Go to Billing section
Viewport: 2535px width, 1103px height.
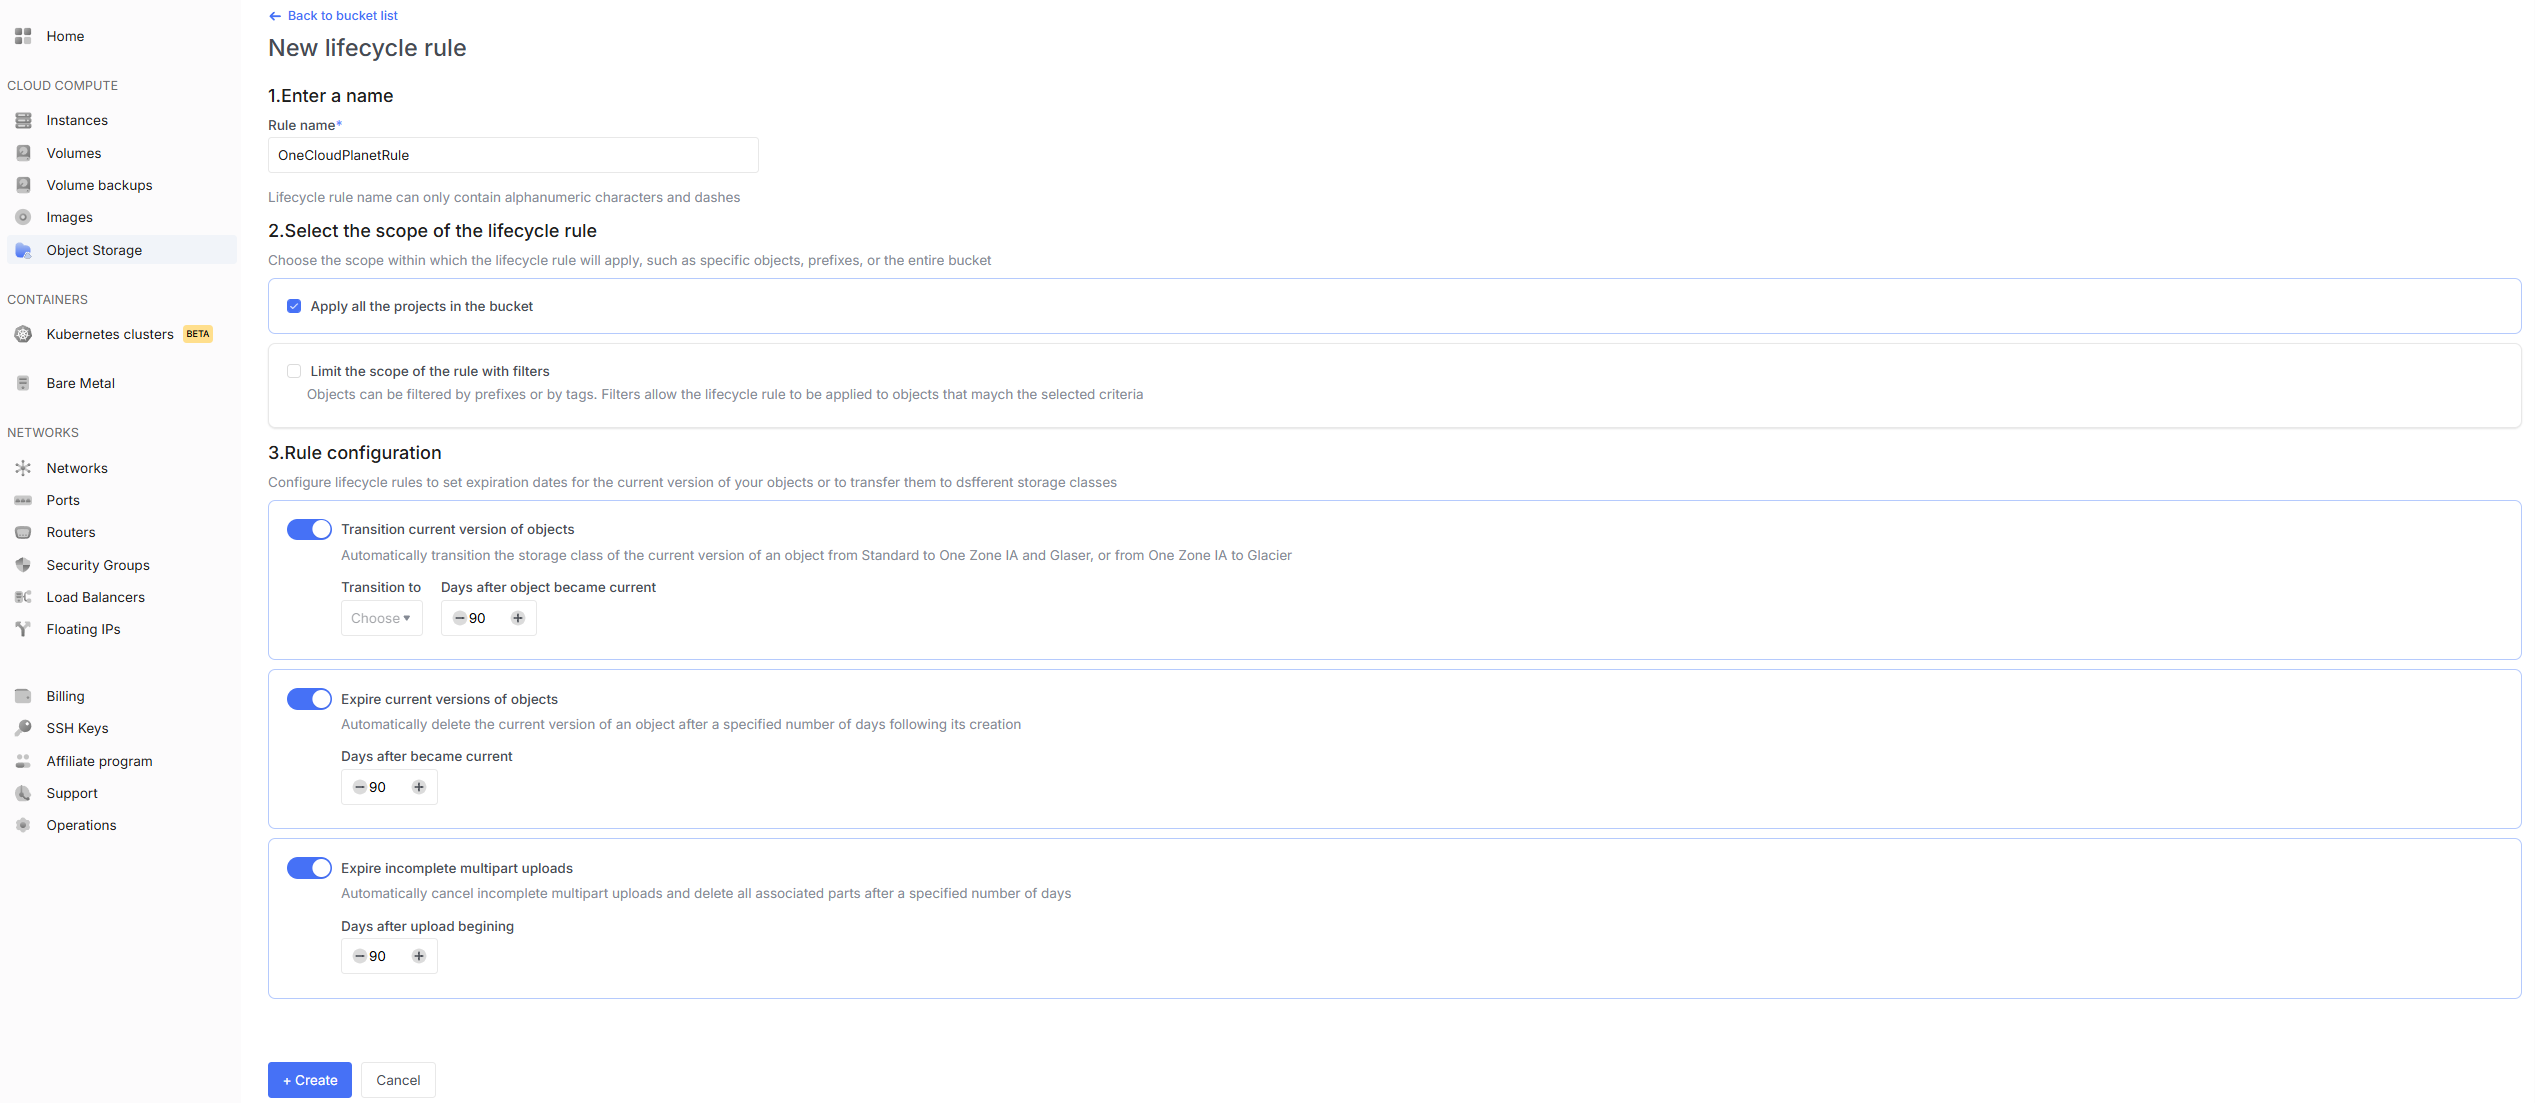pos(65,696)
